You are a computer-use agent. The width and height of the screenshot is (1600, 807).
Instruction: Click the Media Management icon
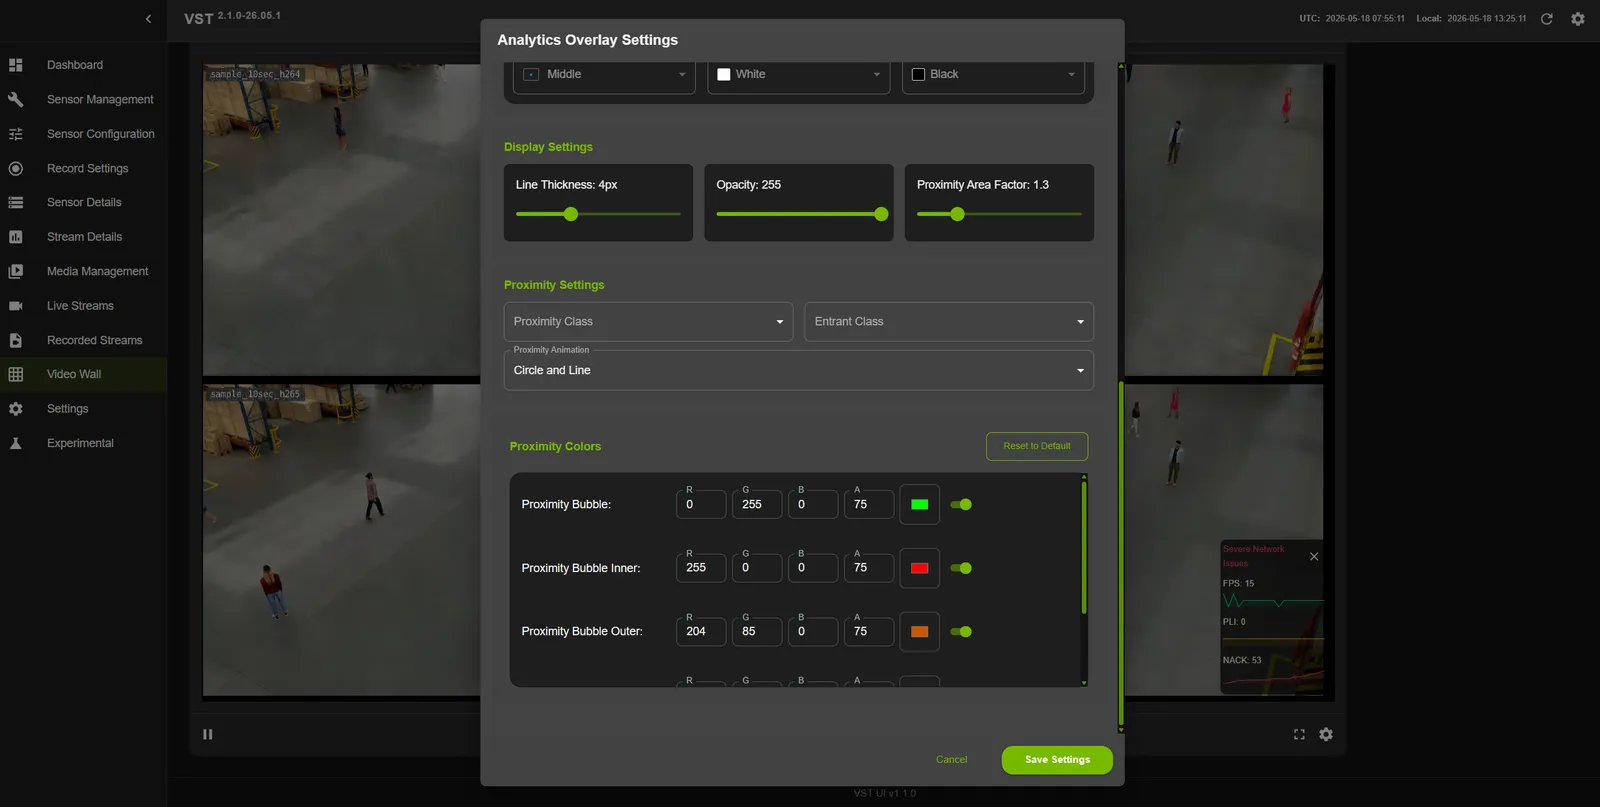pyautogui.click(x=16, y=271)
